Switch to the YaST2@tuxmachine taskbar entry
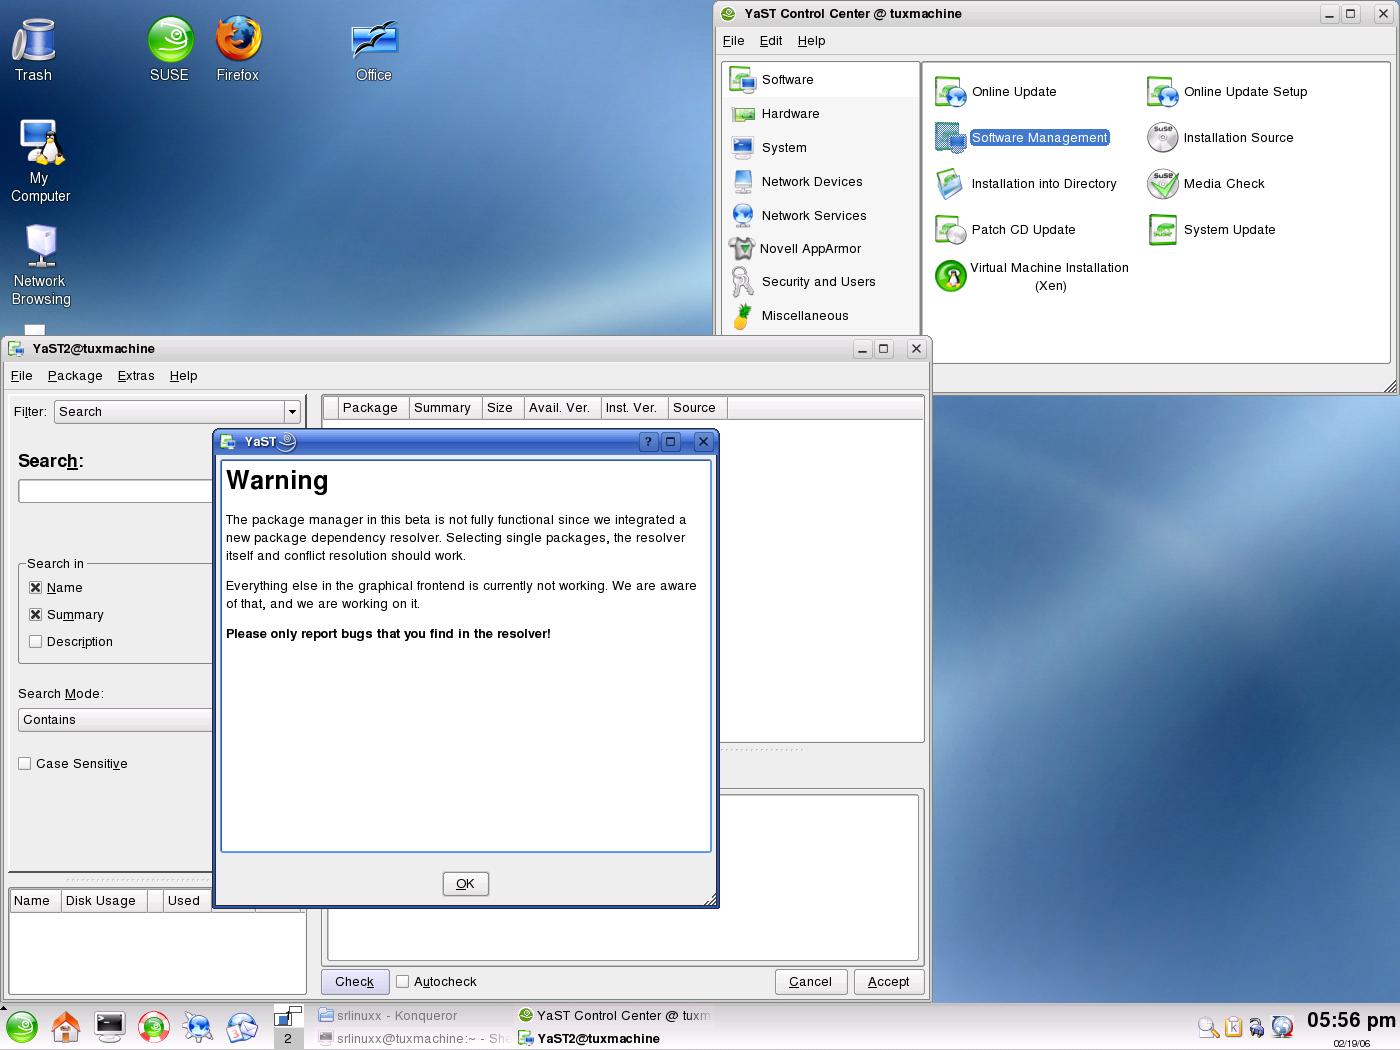1400x1050 pixels. point(614,1038)
